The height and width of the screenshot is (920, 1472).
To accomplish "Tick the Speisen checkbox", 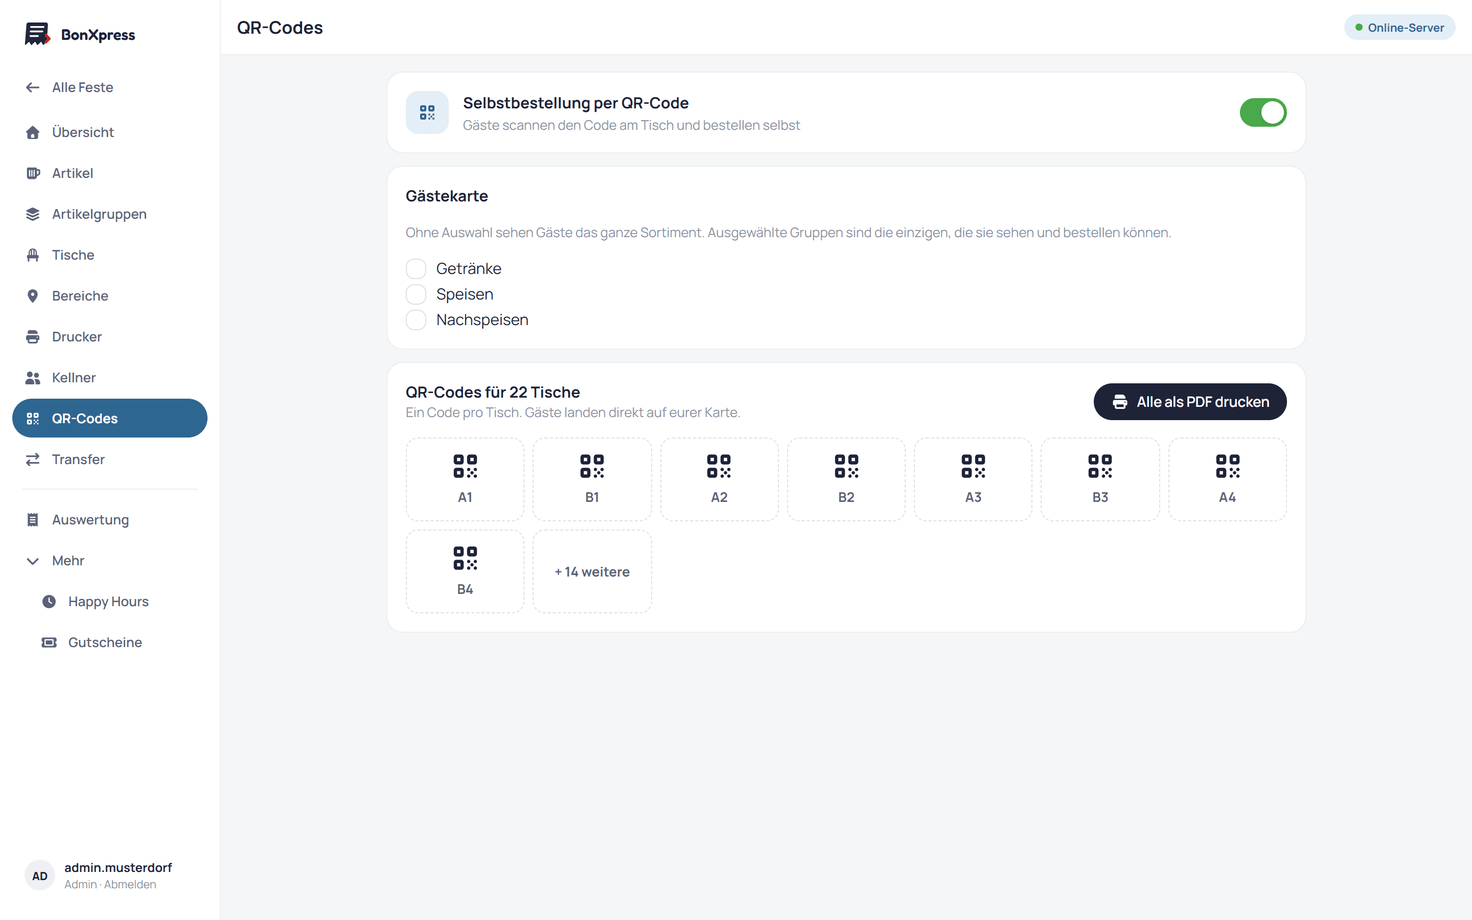I will click(x=416, y=294).
